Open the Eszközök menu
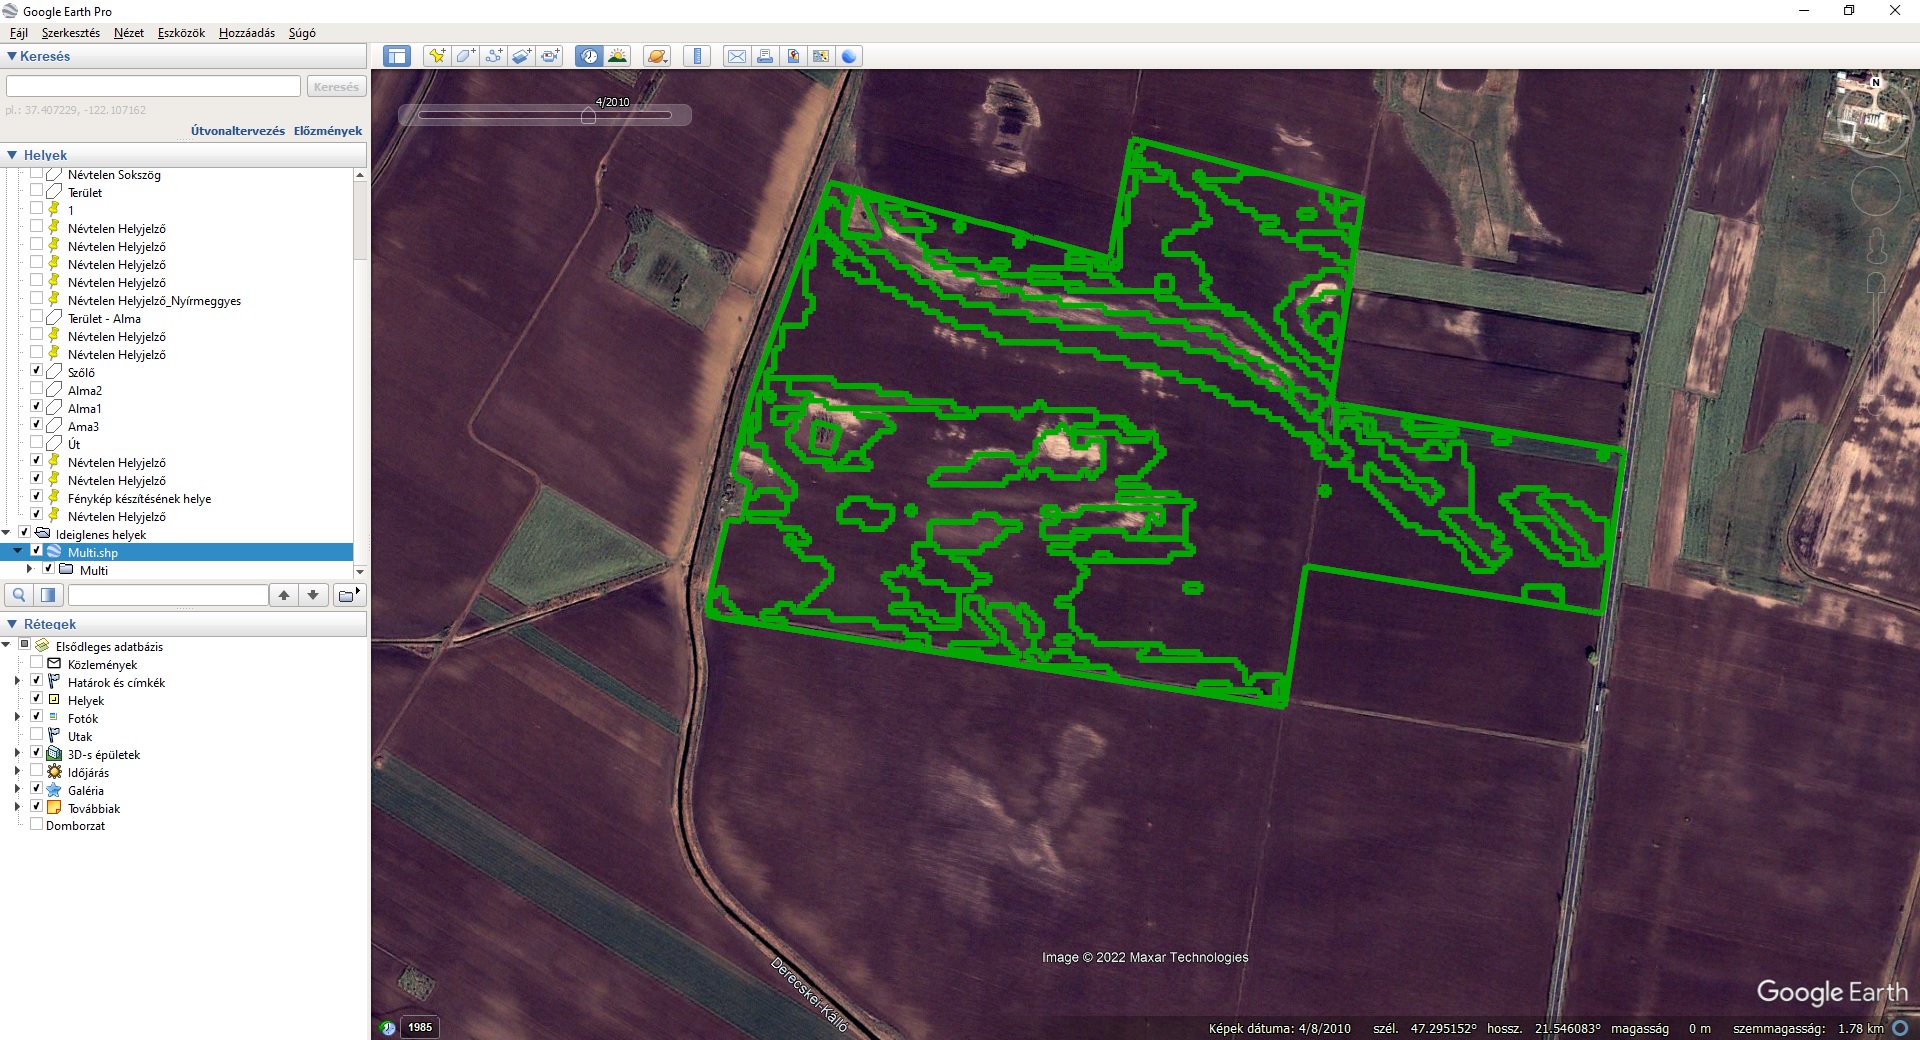This screenshot has height=1040, width=1920. point(181,33)
